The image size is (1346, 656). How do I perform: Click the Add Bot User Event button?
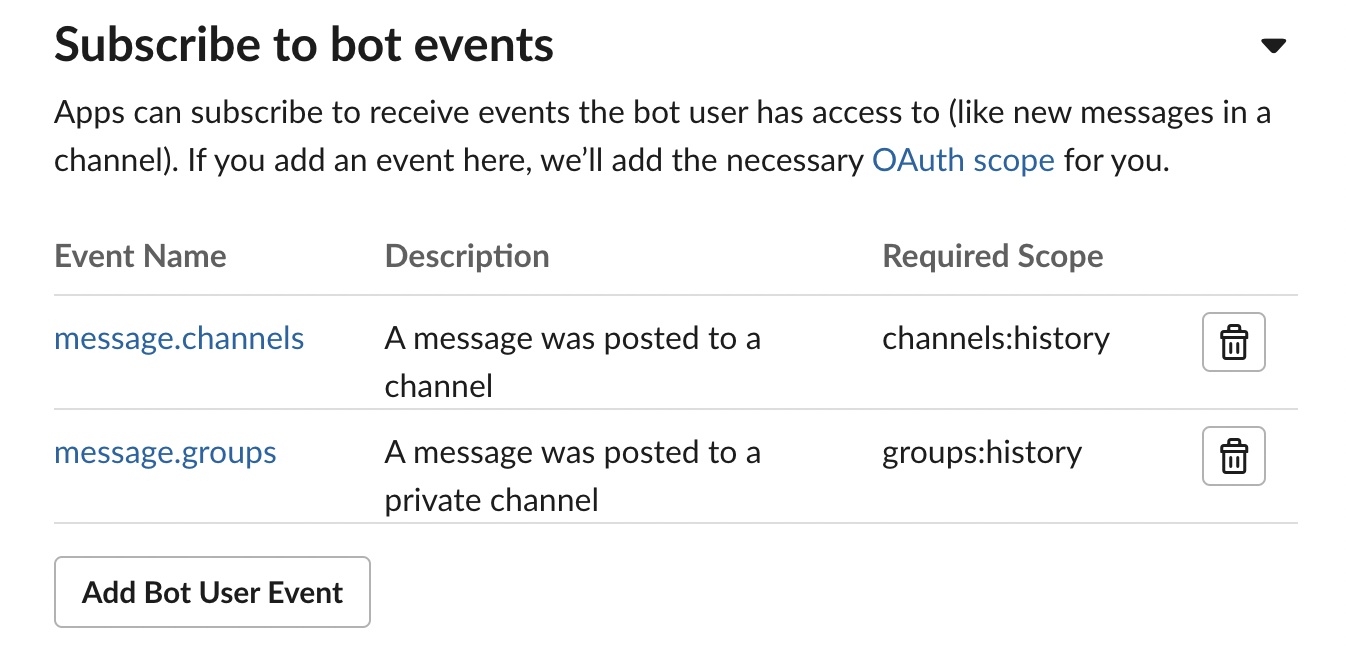point(212,592)
